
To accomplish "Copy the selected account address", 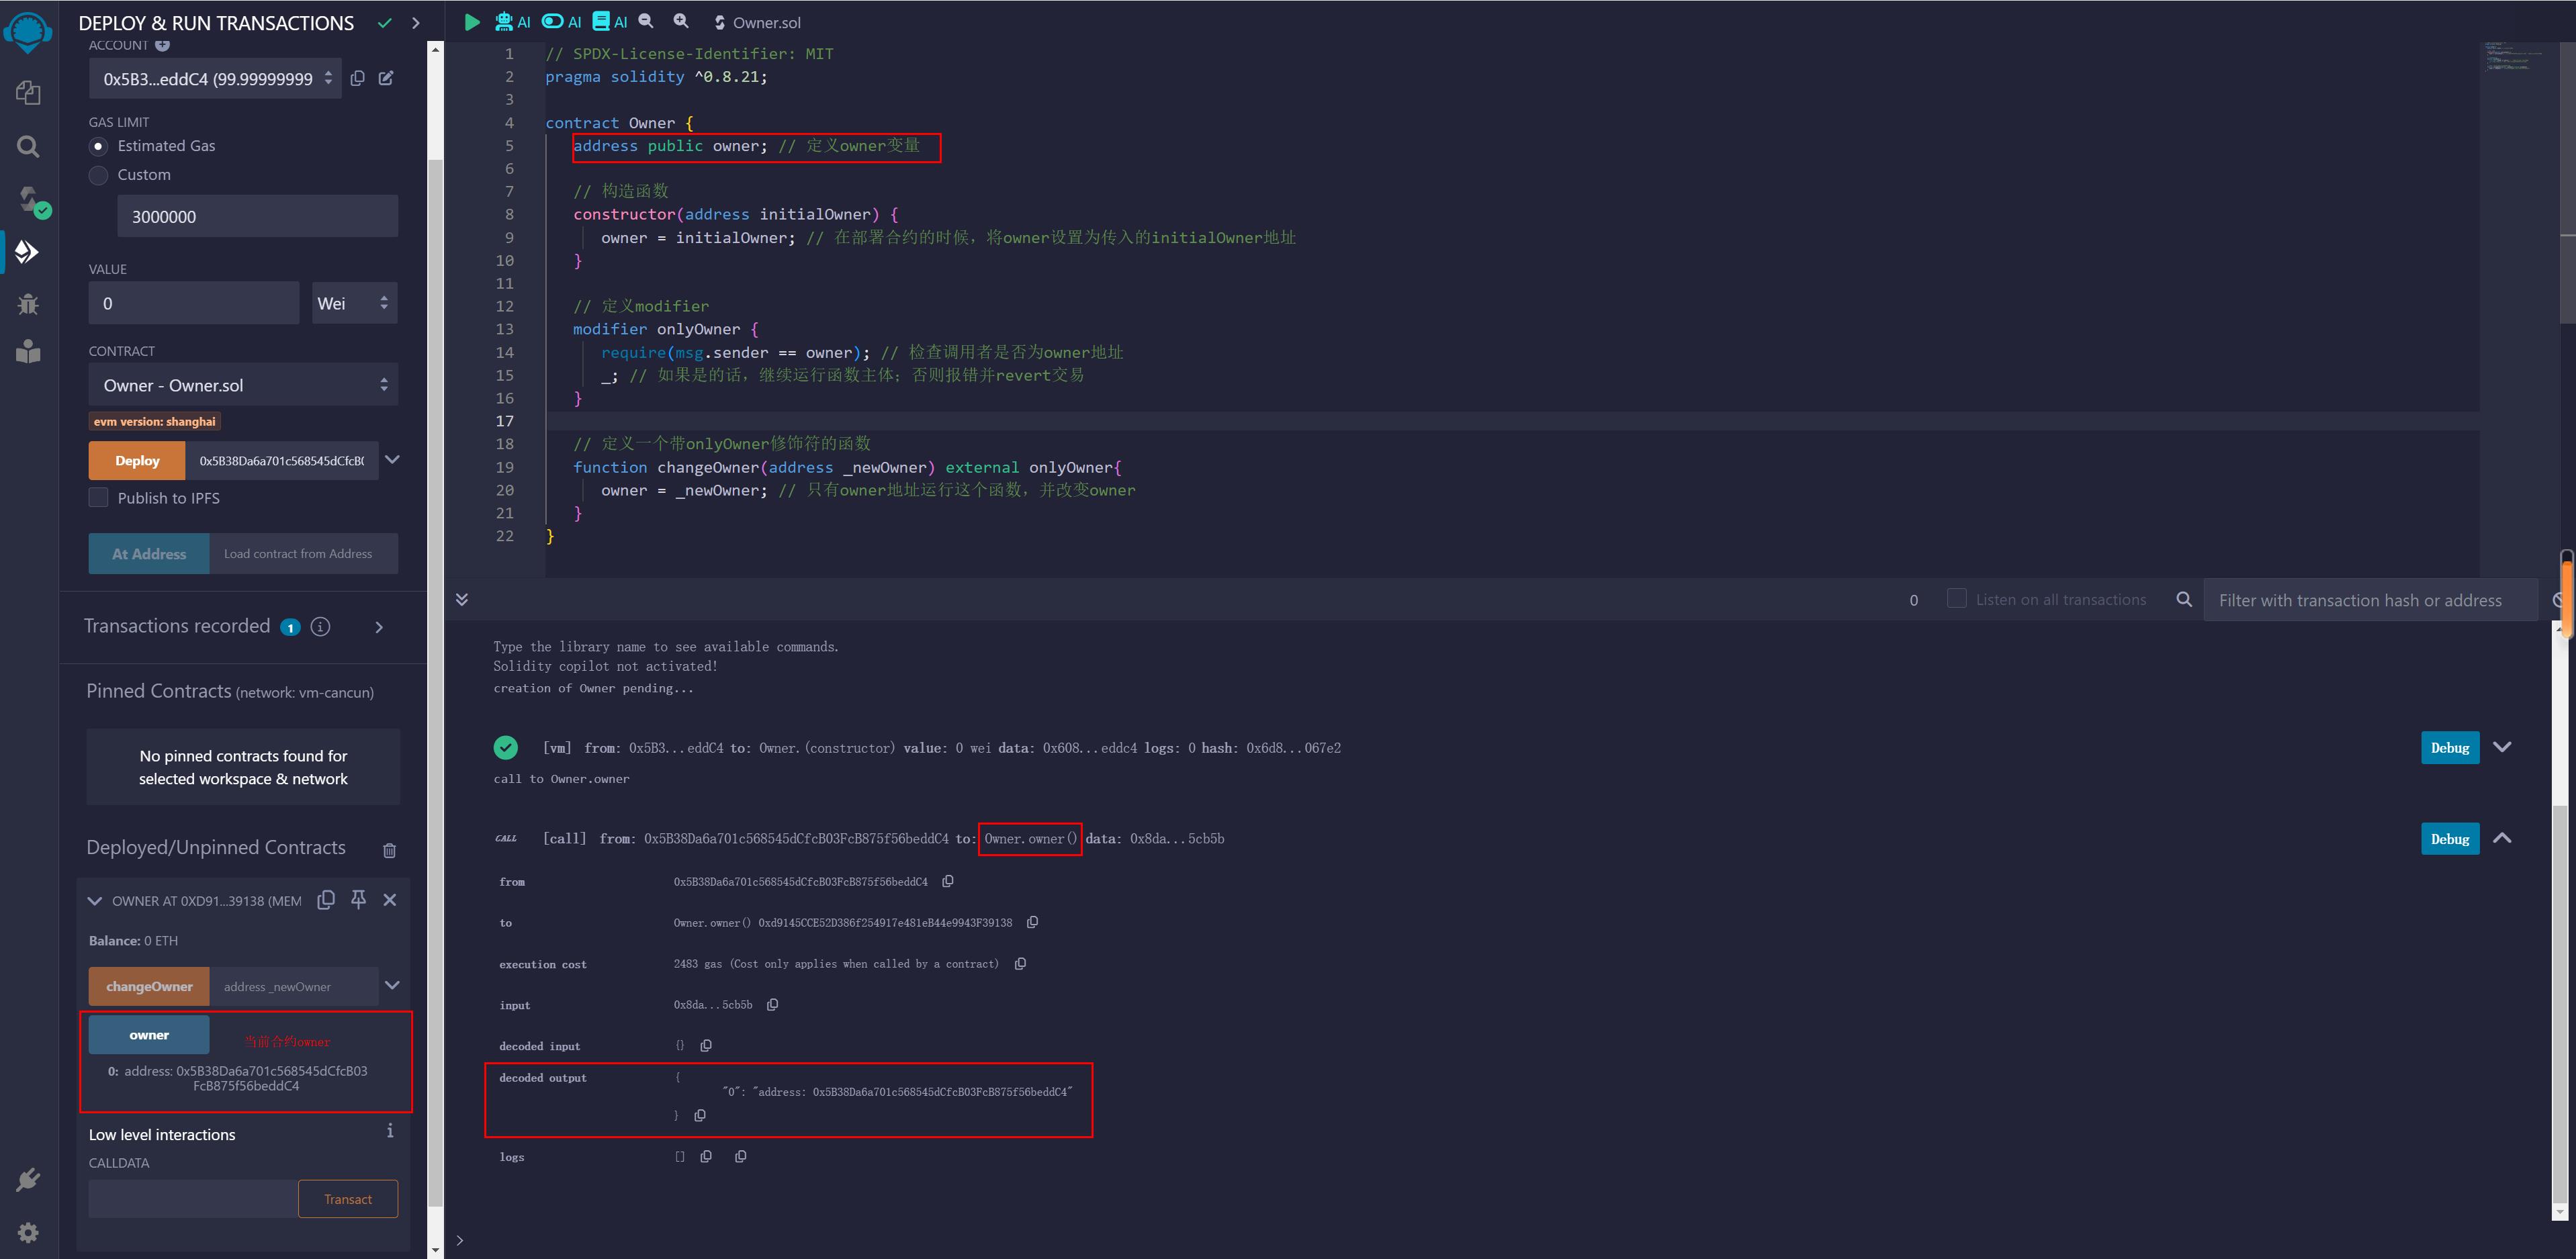I will click(358, 78).
